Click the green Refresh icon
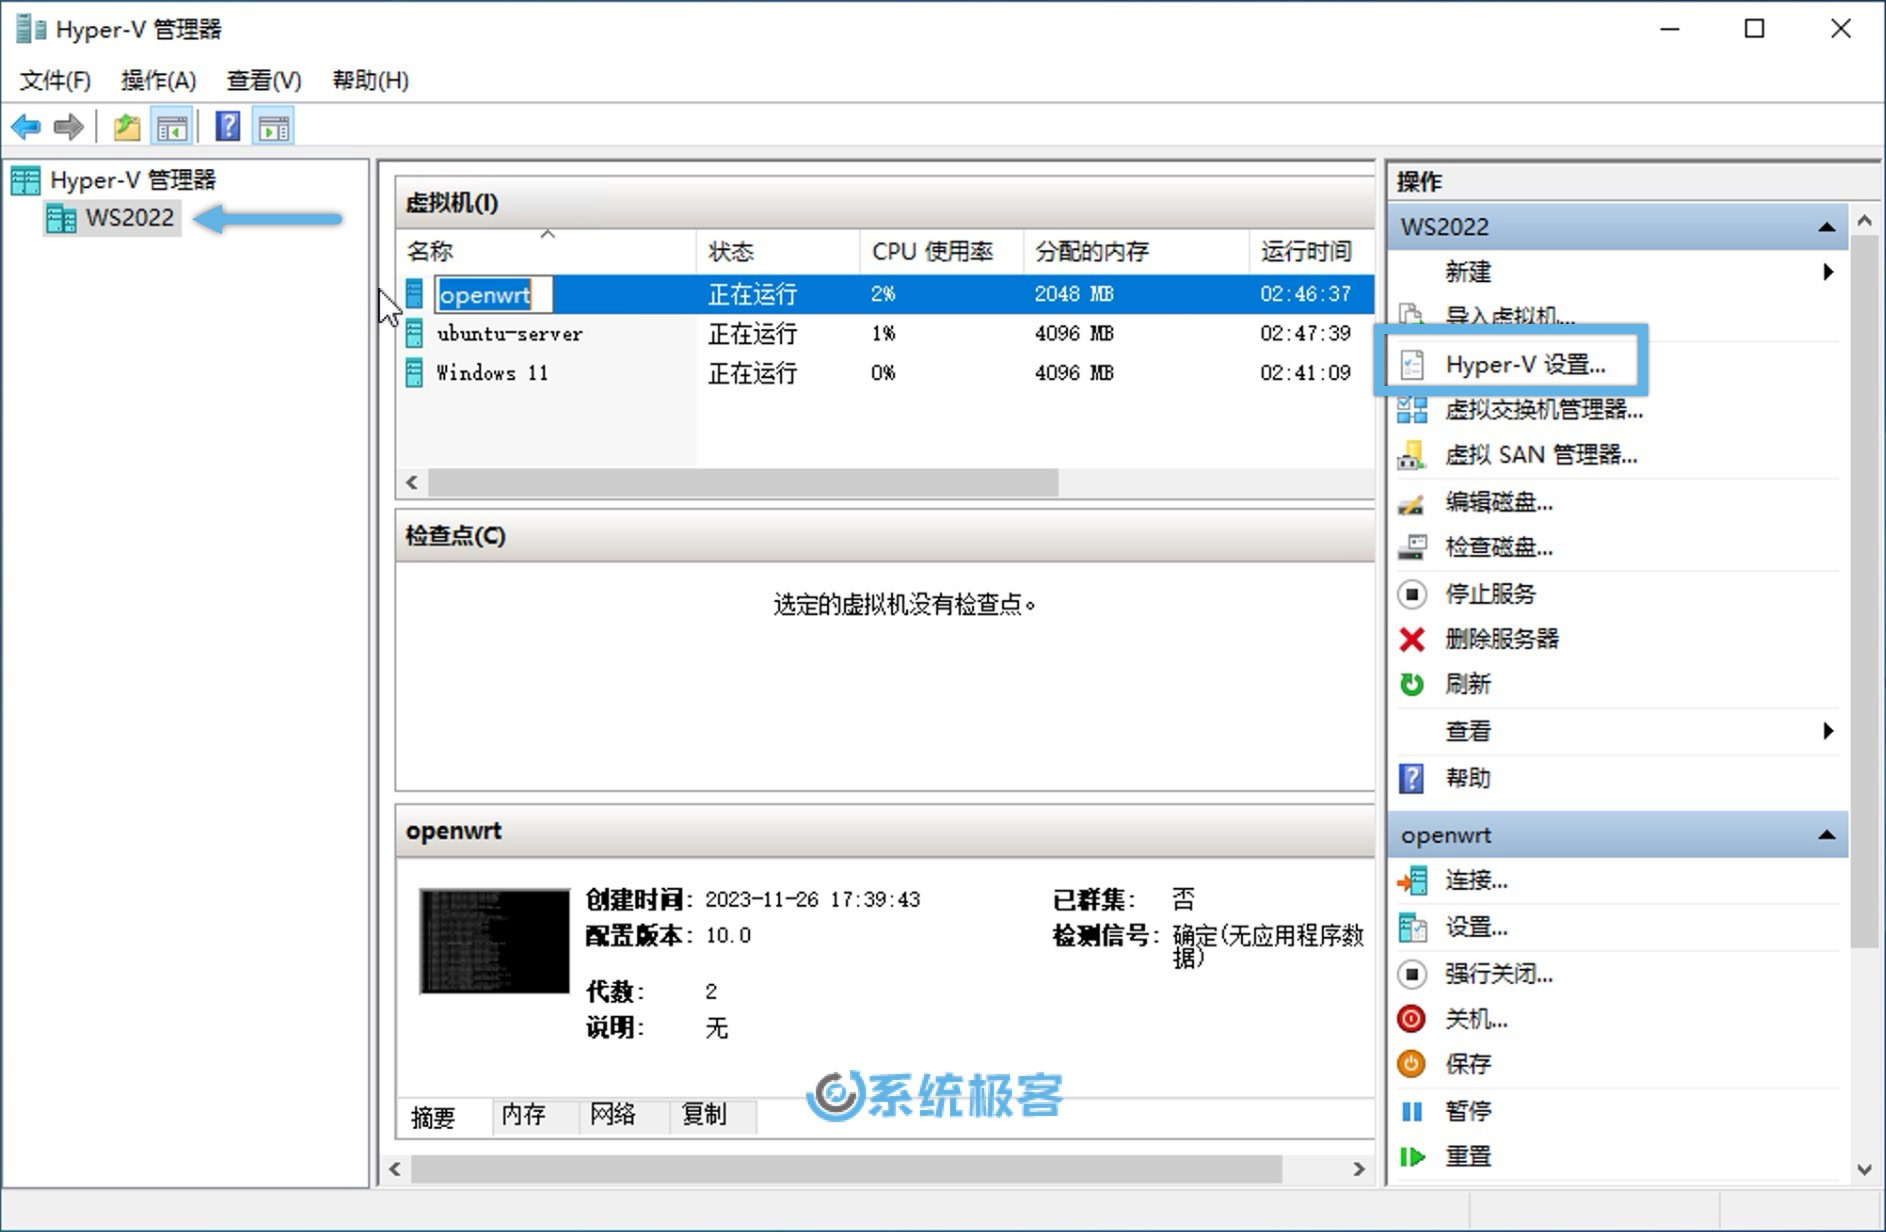The image size is (1886, 1232). [1411, 684]
